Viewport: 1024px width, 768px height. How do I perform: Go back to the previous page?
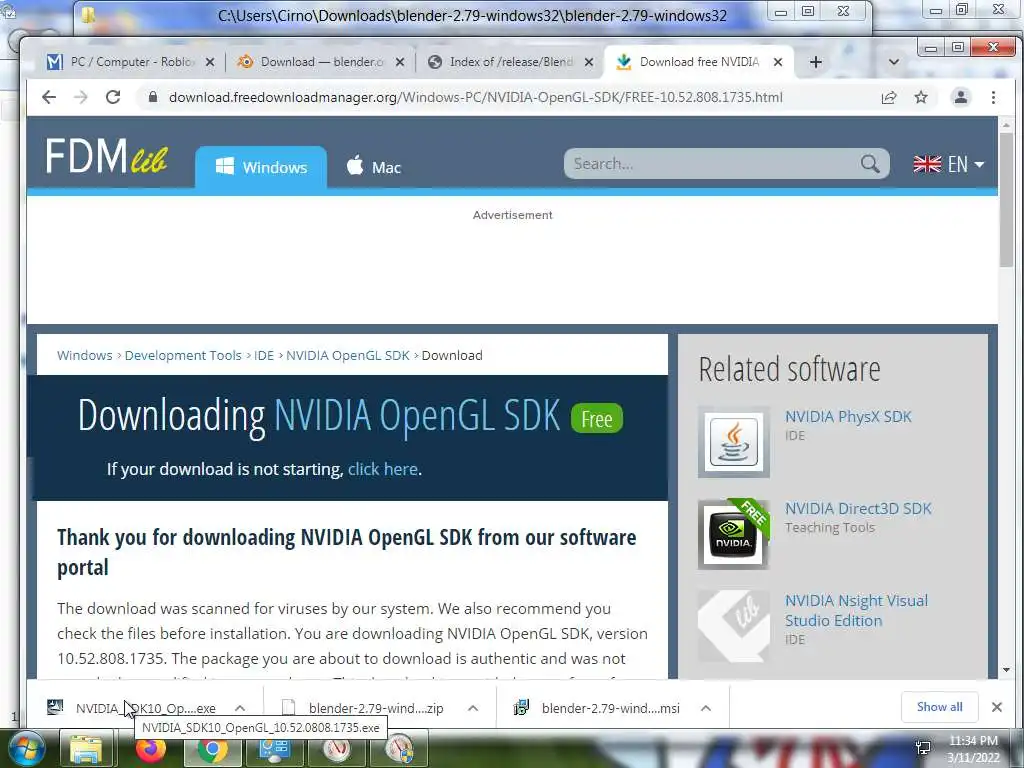[x=49, y=97]
